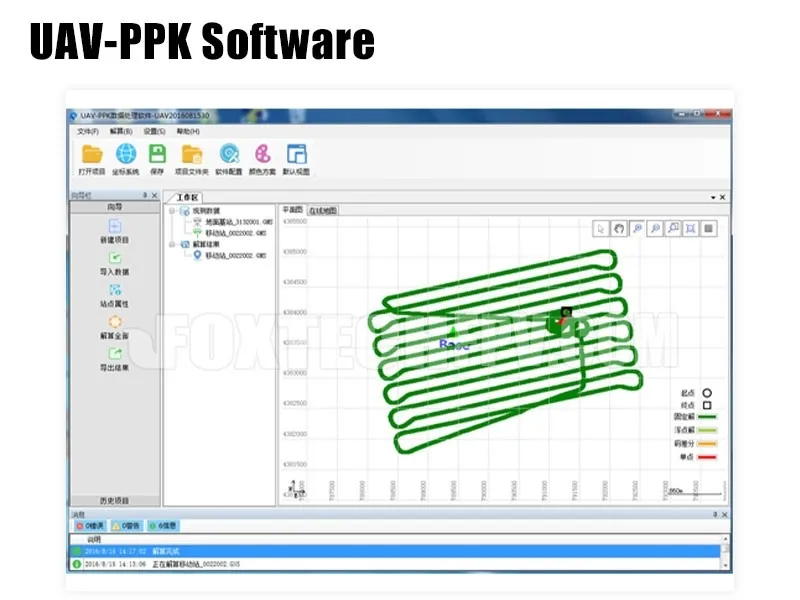
Task: Click the red 单点 single-point legend swatch
Action: point(707,457)
